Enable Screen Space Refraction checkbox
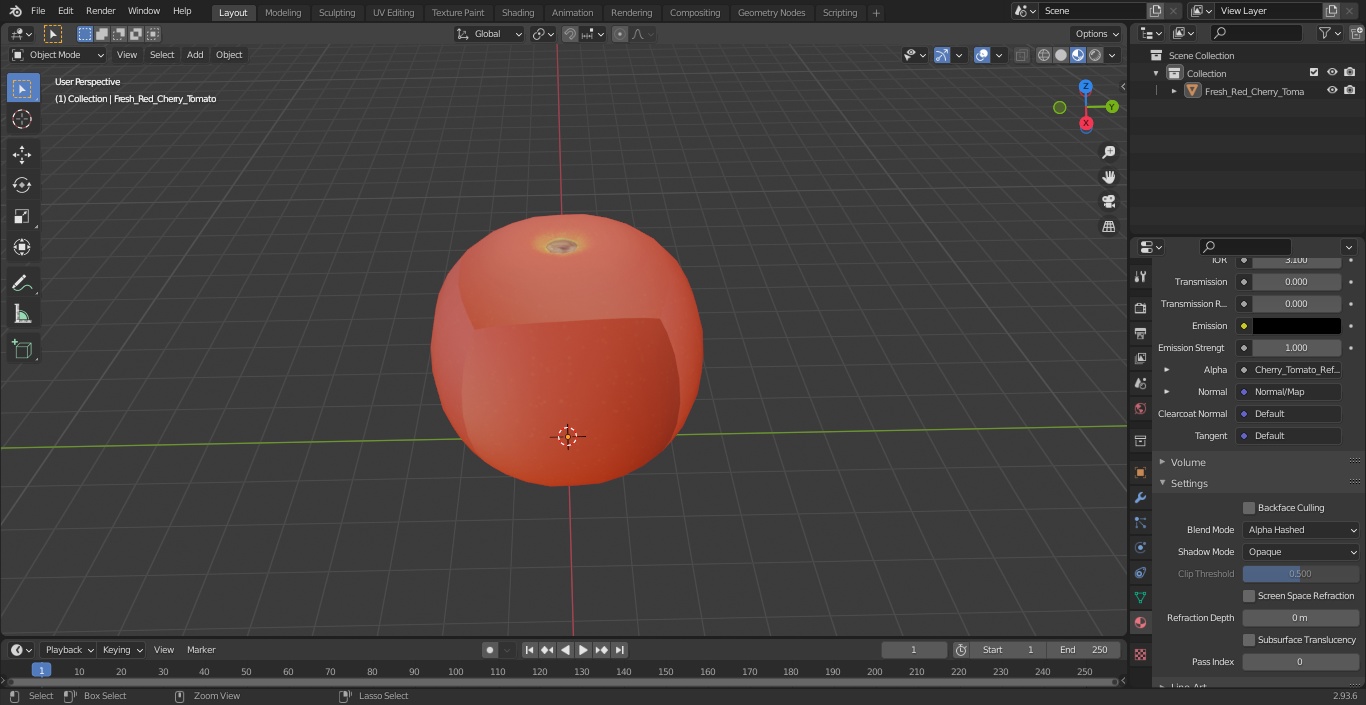The image size is (1366, 705). 1249,596
